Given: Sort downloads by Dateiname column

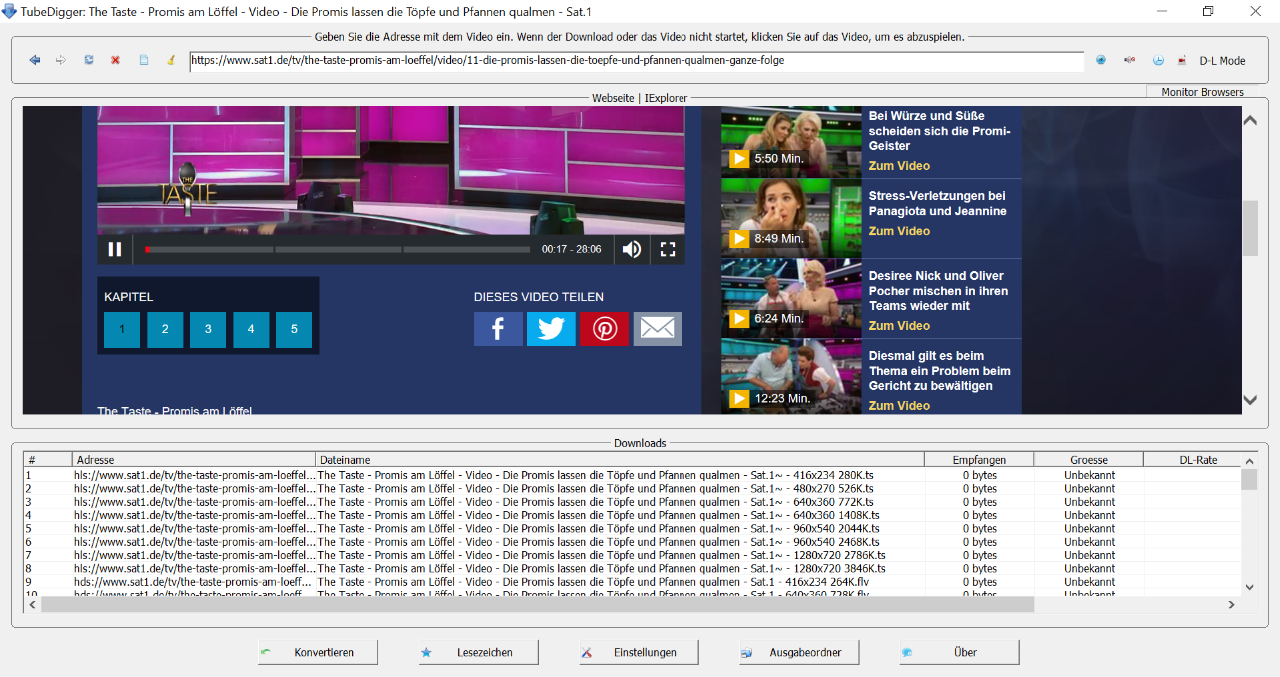Looking at the screenshot, I should pyautogui.click(x=620, y=460).
